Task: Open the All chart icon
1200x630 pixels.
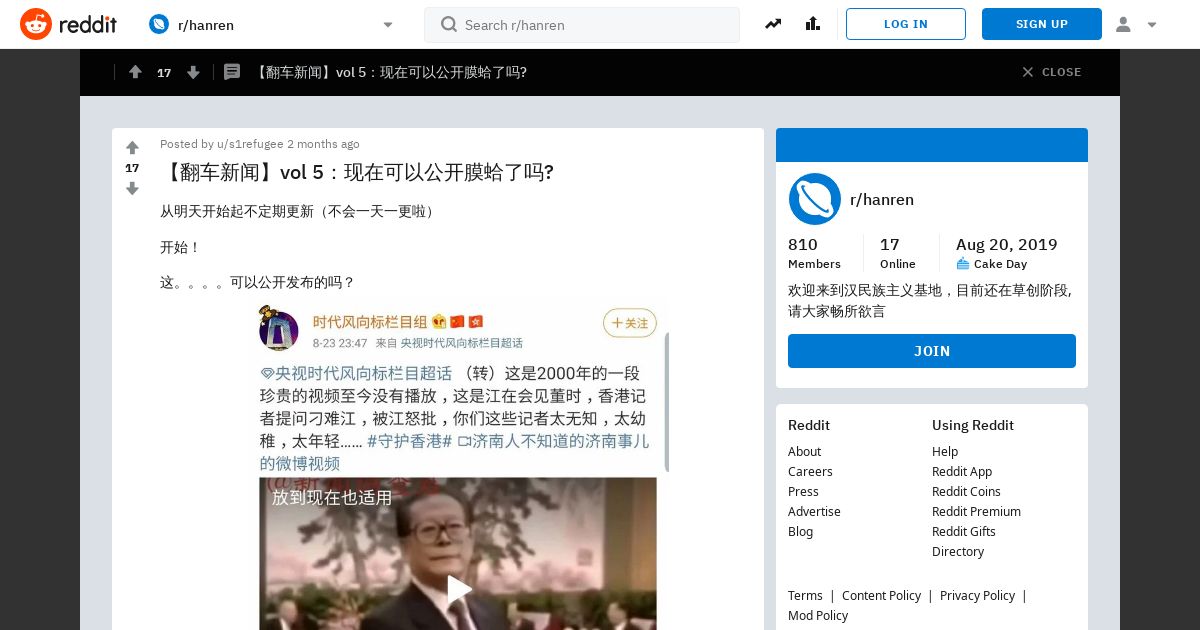Action: tap(813, 24)
